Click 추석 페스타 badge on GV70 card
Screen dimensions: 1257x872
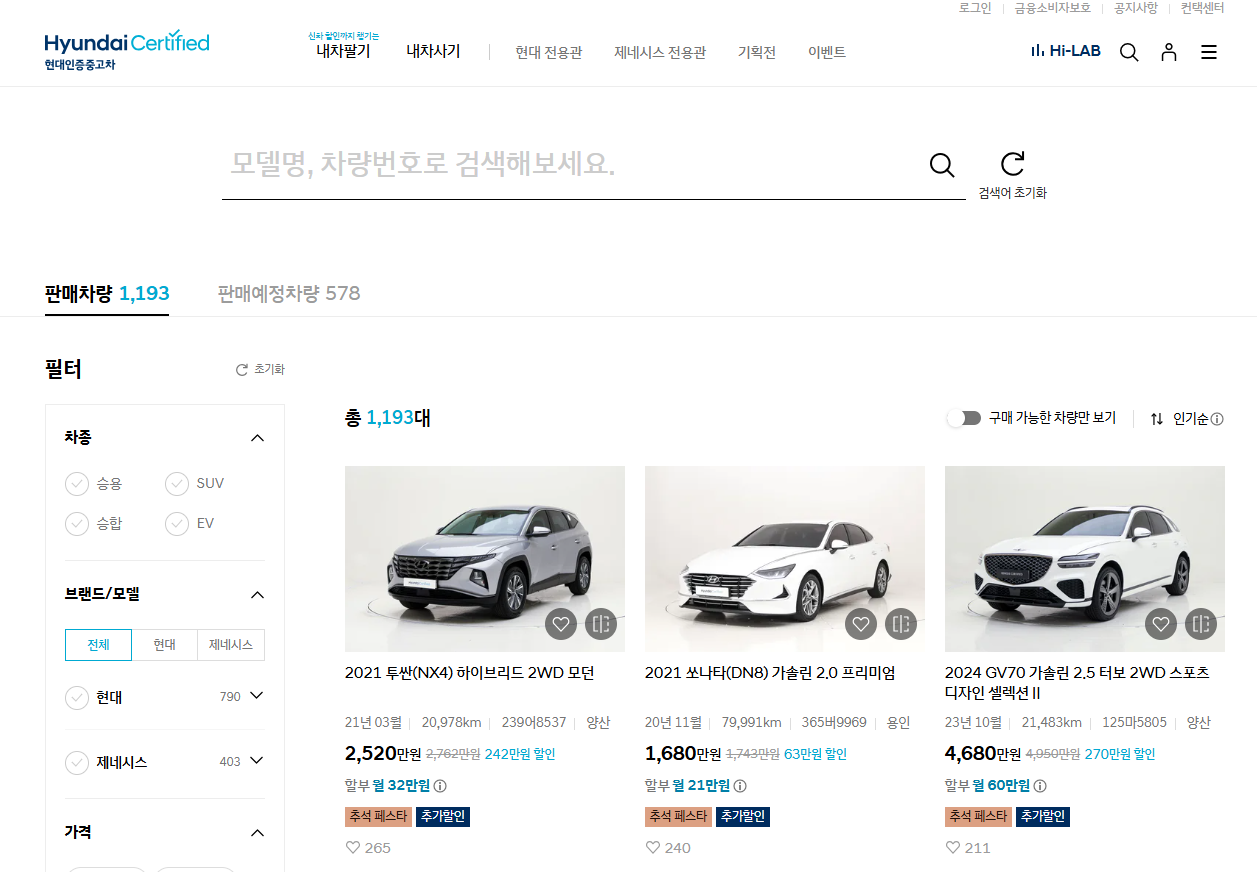pos(978,817)
